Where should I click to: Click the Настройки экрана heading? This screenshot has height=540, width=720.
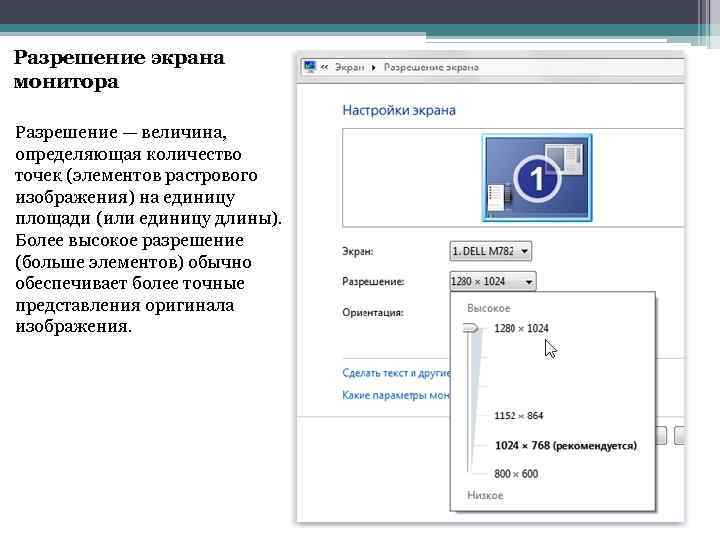click(399, 110)
